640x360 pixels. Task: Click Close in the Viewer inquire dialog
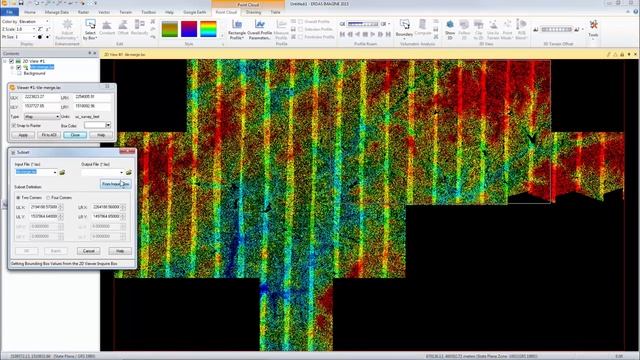click(75, 135)
